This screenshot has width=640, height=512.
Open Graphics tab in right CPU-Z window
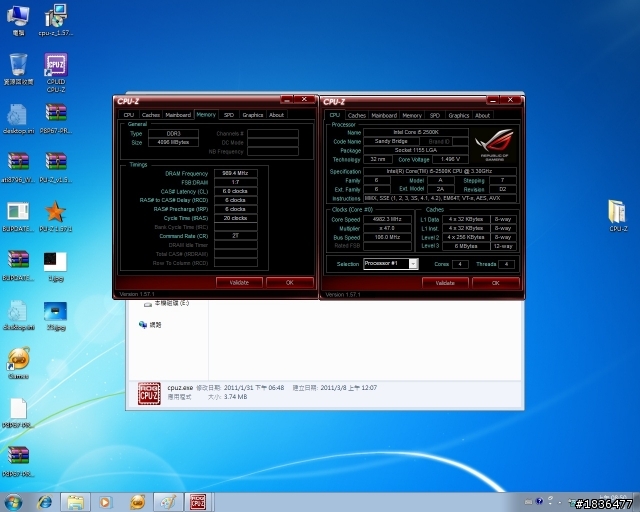(x=459, y=116)
